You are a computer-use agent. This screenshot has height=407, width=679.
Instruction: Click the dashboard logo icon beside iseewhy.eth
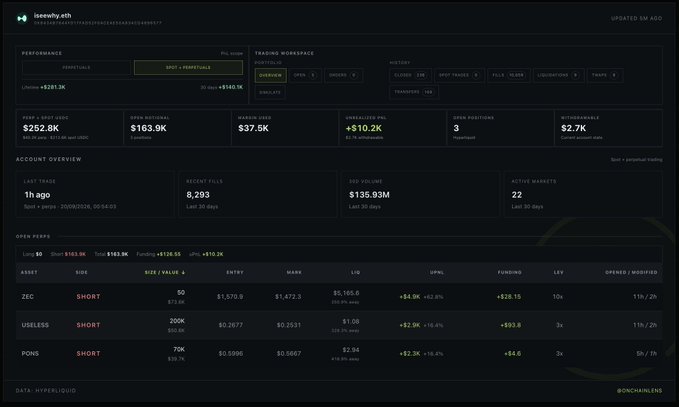(x=22, y=18)
